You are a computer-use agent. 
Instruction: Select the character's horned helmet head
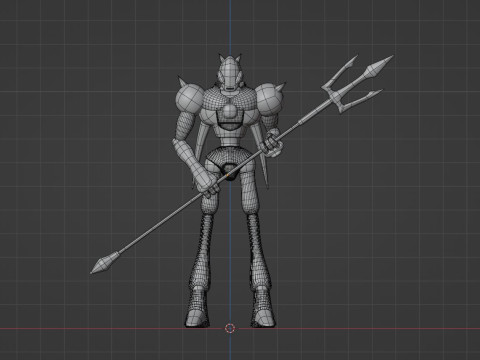pyautogui.click(x=229, y=73)
